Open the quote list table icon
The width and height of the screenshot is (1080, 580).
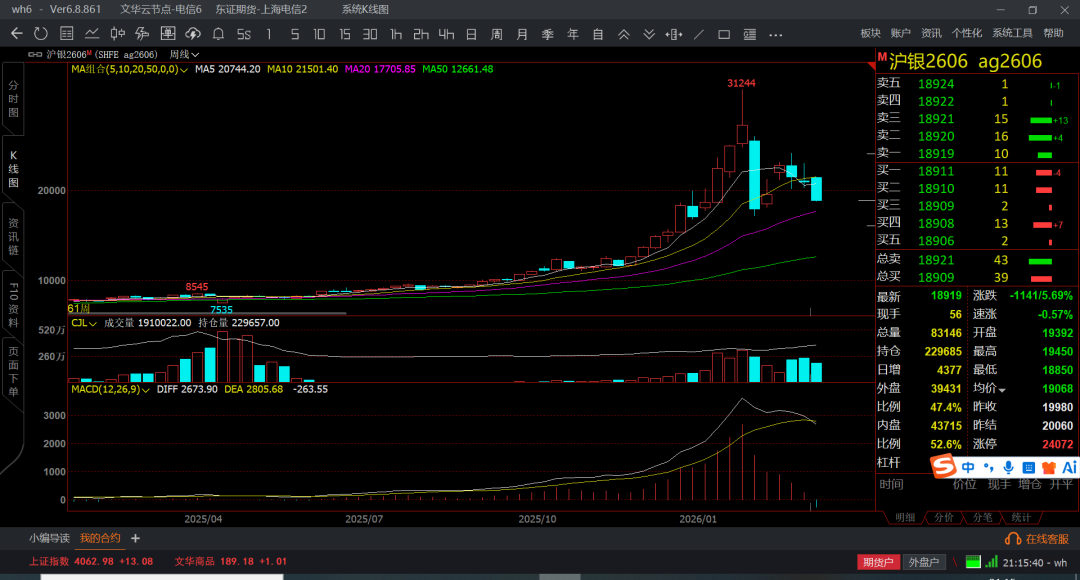66,34
